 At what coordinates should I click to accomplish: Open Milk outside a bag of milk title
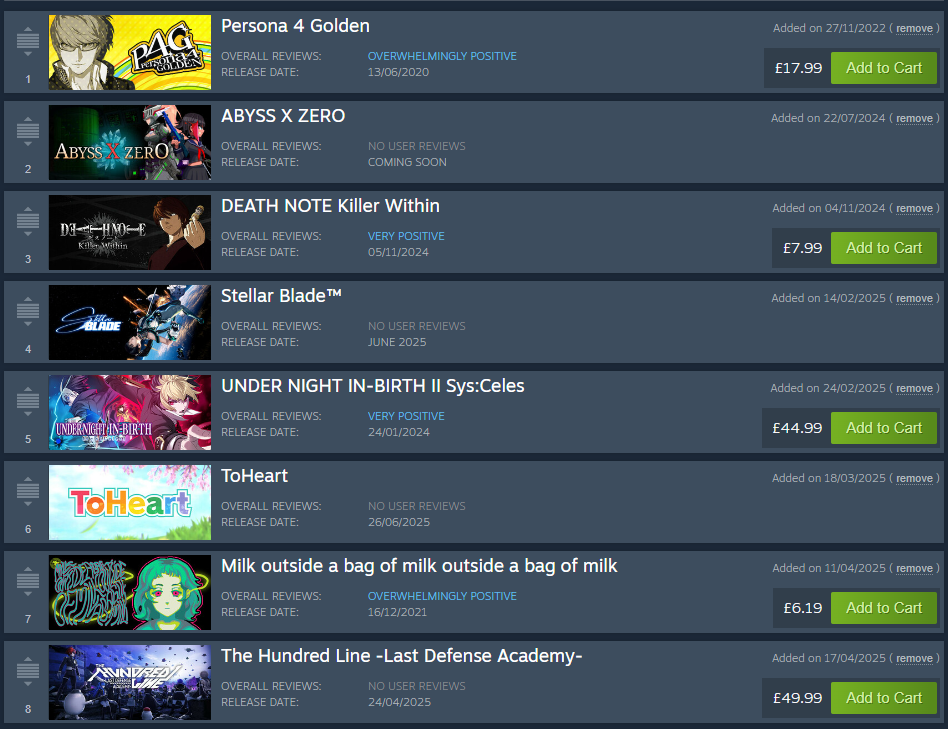point(419,566)
